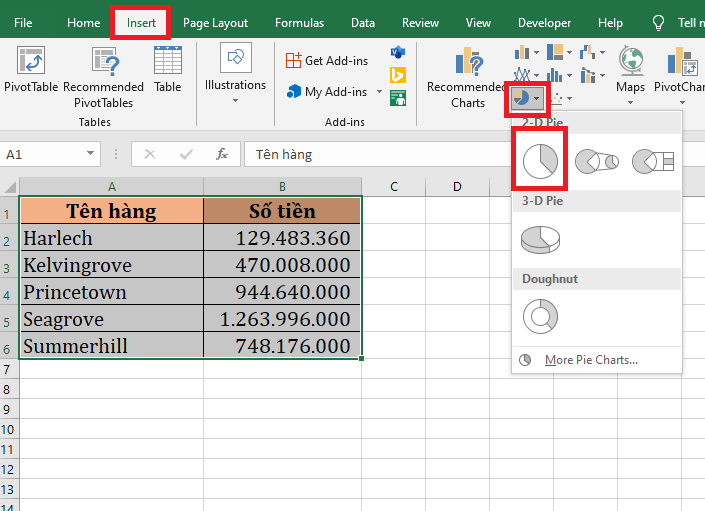
Task: Click Get Add-ins button
Action: pyautogui.click(x=326, y=60)
